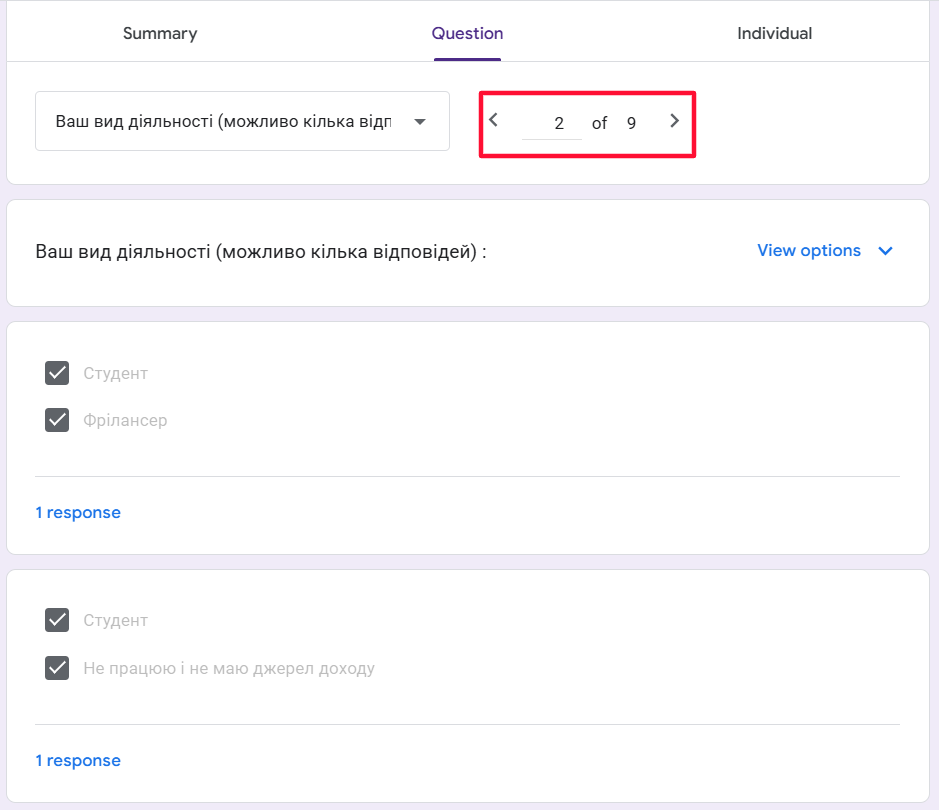Toggle Студент checkbox in the first response card
The image size is (939, 810).
pyautogui.click(x=57, y=373)
